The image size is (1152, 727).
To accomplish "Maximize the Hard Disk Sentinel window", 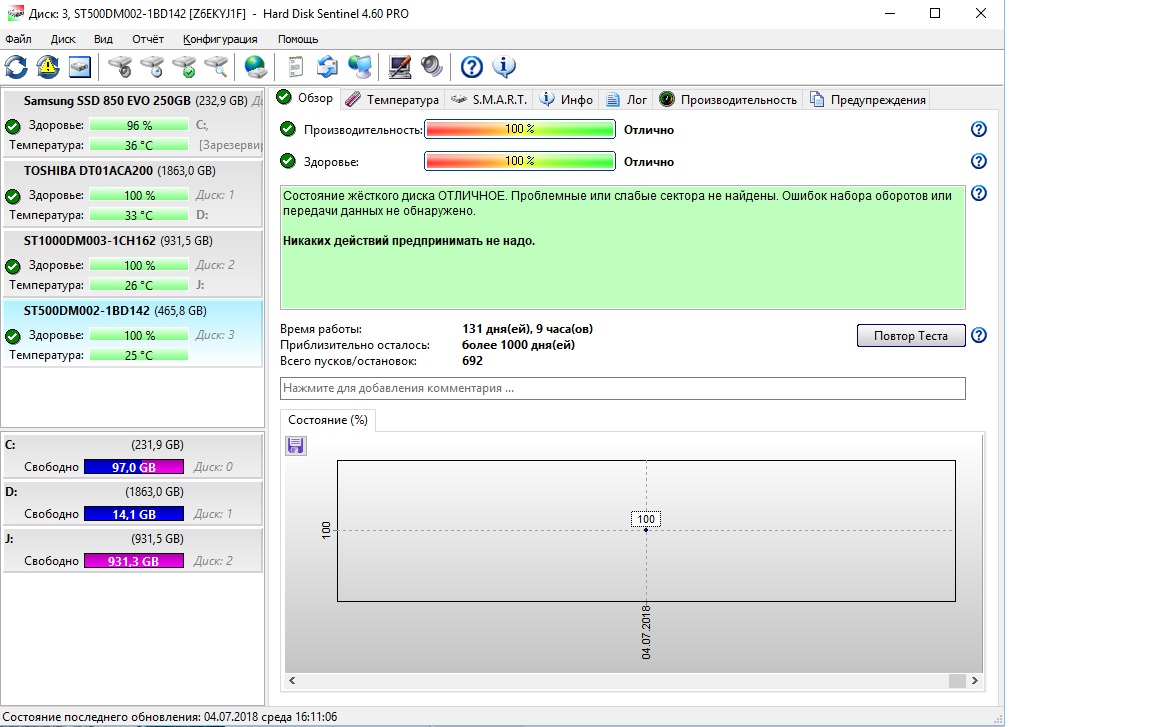I will click(935, 13).
